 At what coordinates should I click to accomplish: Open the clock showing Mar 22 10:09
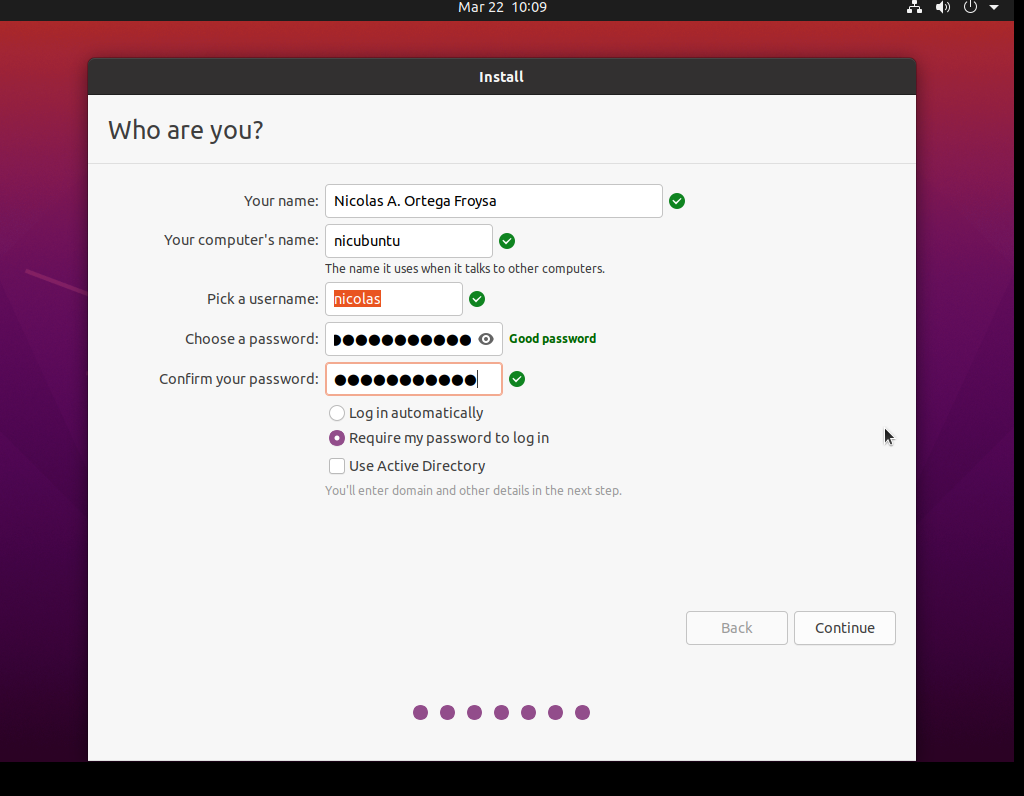point(502,7)
